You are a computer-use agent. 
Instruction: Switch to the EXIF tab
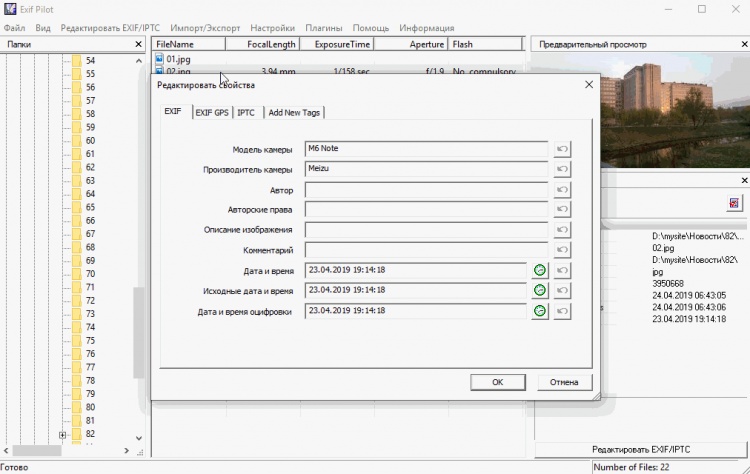[173, 111]
